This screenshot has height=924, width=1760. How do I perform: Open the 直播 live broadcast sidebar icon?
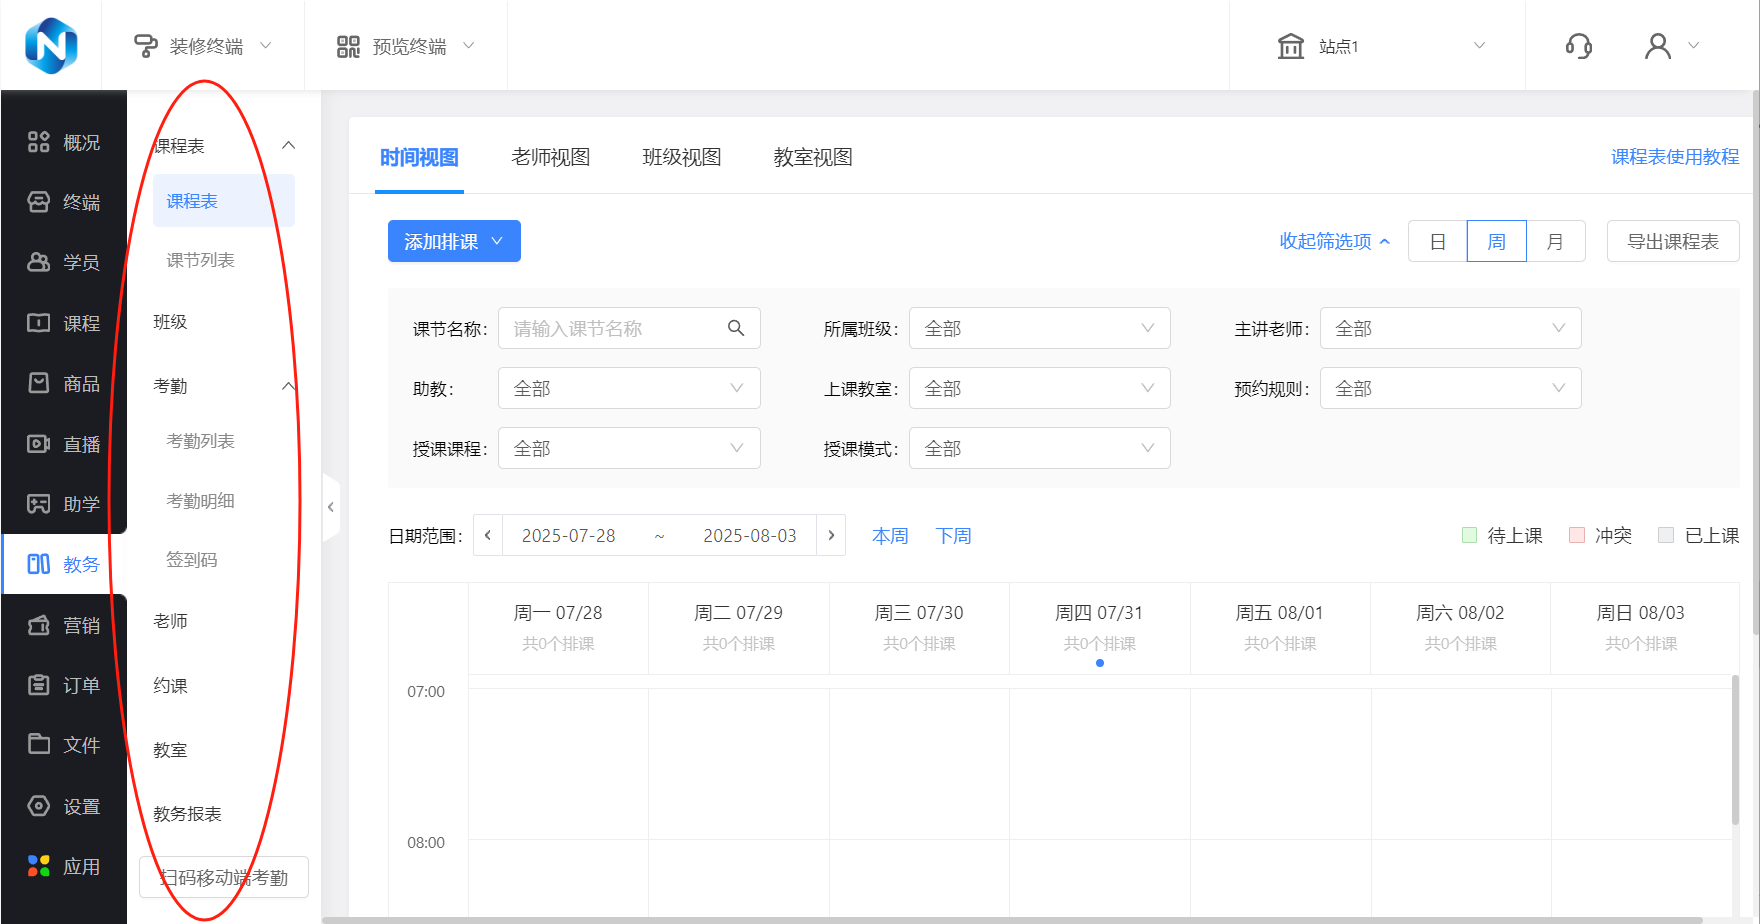click(39, 443)
